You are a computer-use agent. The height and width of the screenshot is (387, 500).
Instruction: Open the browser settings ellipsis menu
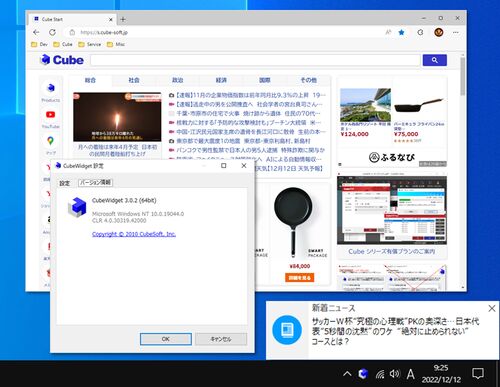(x=456, y=32)
